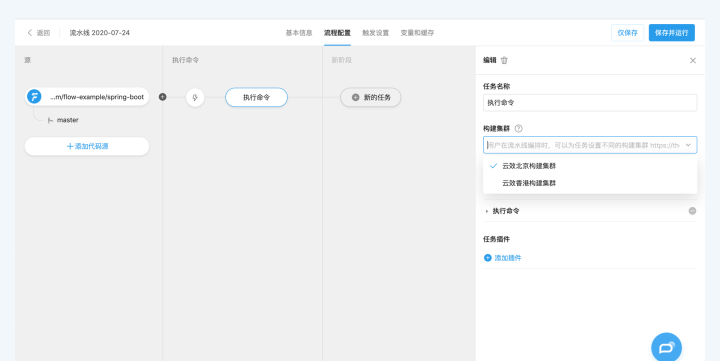720x361 pixels.
Task: Remove 执行命令 step with minus icon
Action: (692, 211)
